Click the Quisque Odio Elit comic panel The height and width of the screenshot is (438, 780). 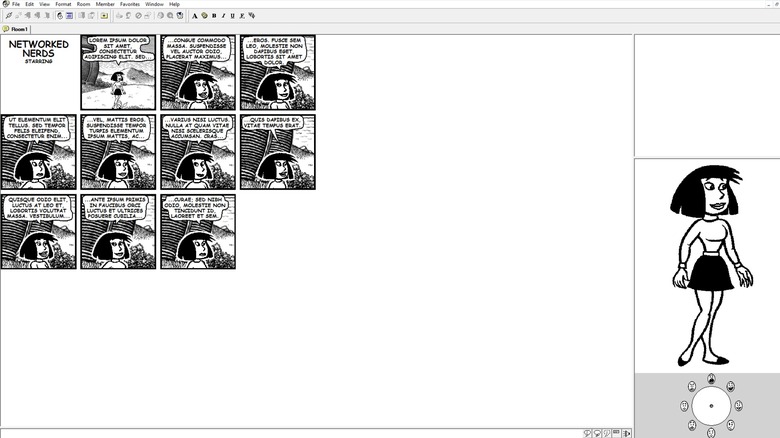click(39, 231)
